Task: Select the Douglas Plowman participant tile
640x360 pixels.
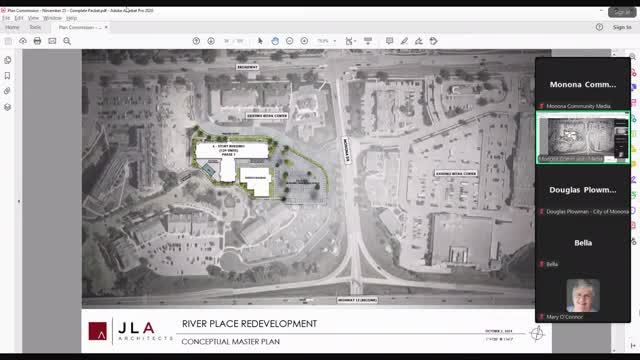Action: 582,190
